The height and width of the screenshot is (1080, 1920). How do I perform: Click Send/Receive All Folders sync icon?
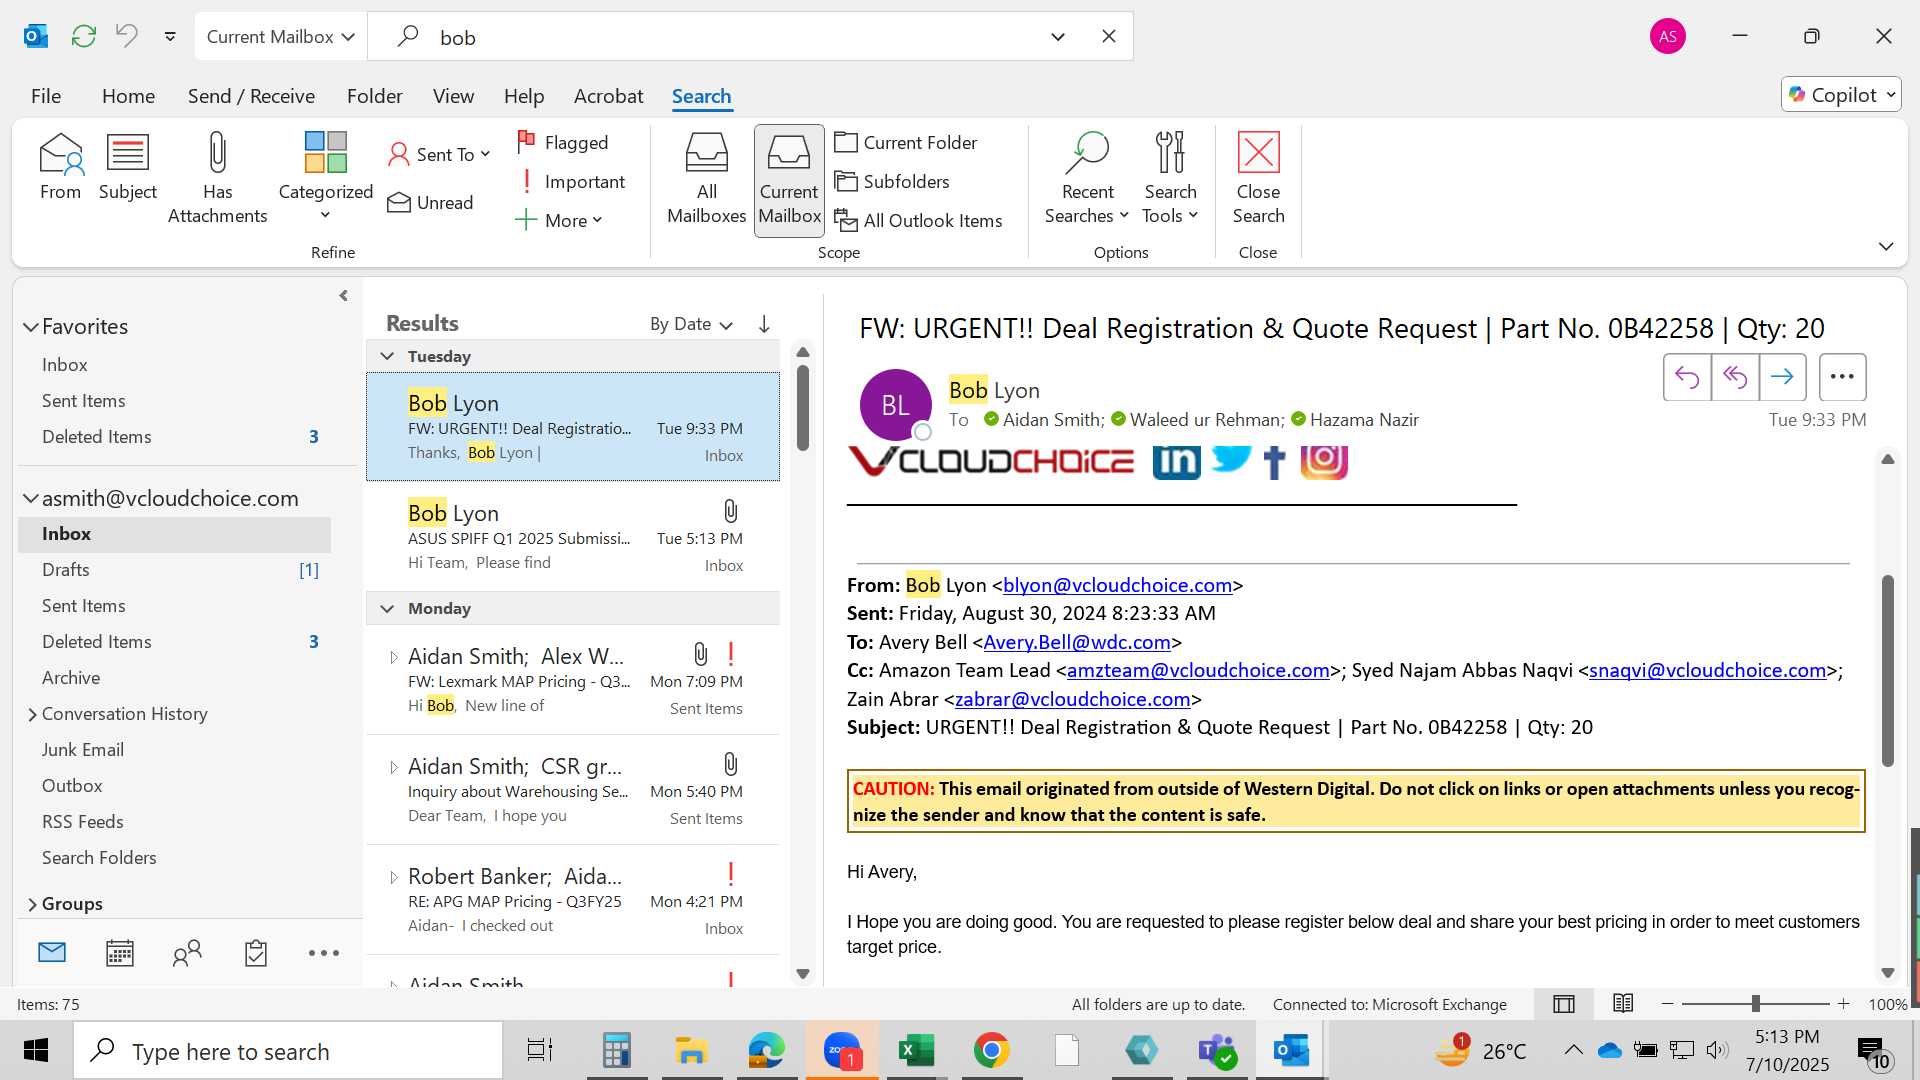(x=84, y=37)
